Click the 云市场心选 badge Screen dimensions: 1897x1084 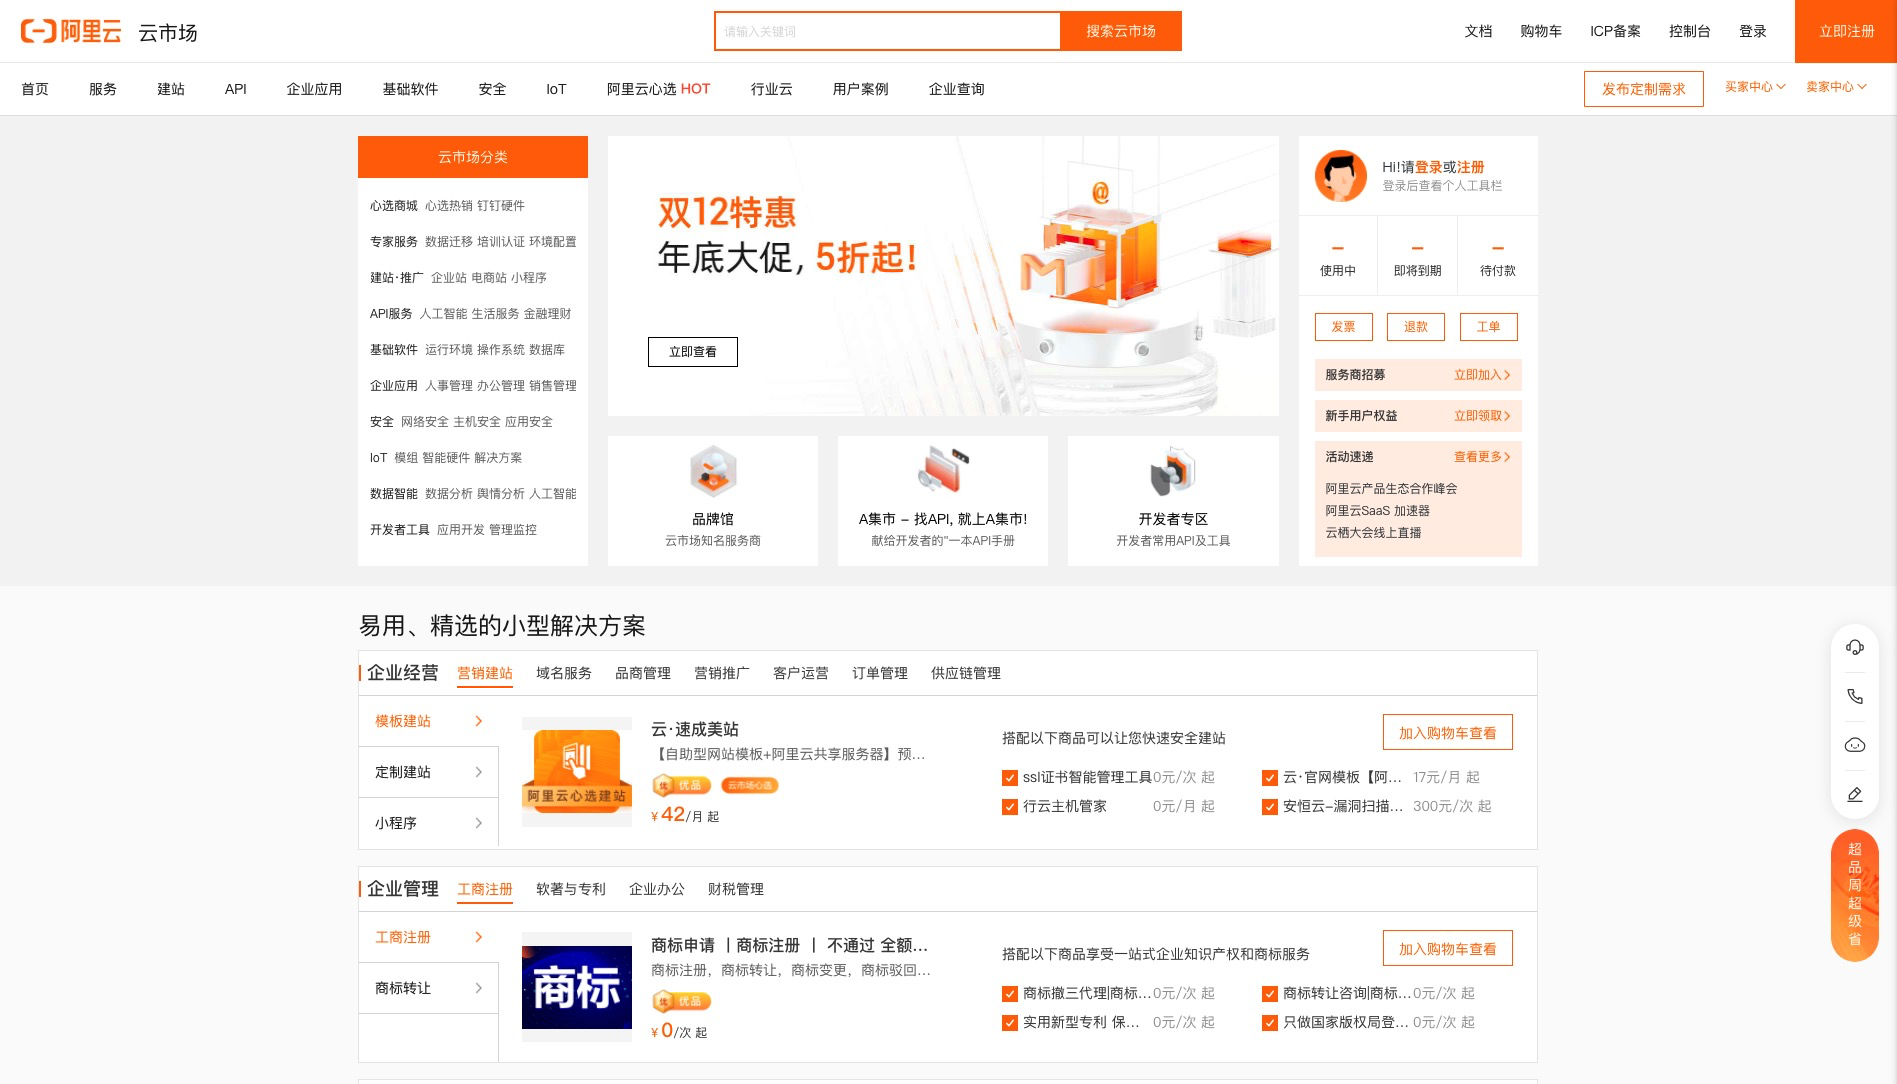click(x=750, y=785)
